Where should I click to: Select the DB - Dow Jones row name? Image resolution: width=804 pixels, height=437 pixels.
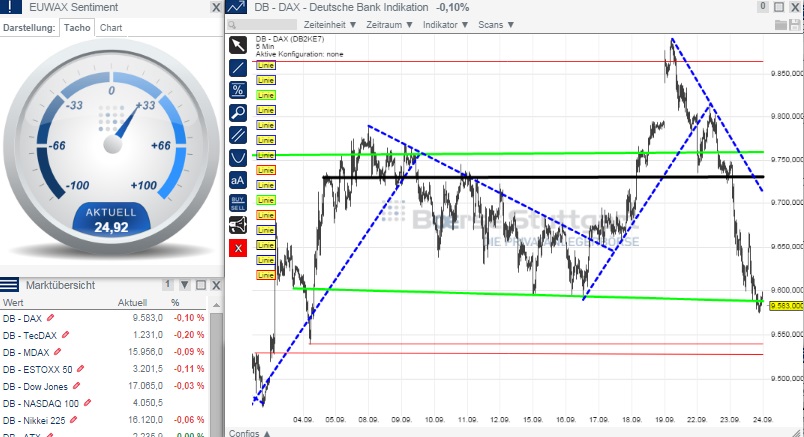point(35,387)
